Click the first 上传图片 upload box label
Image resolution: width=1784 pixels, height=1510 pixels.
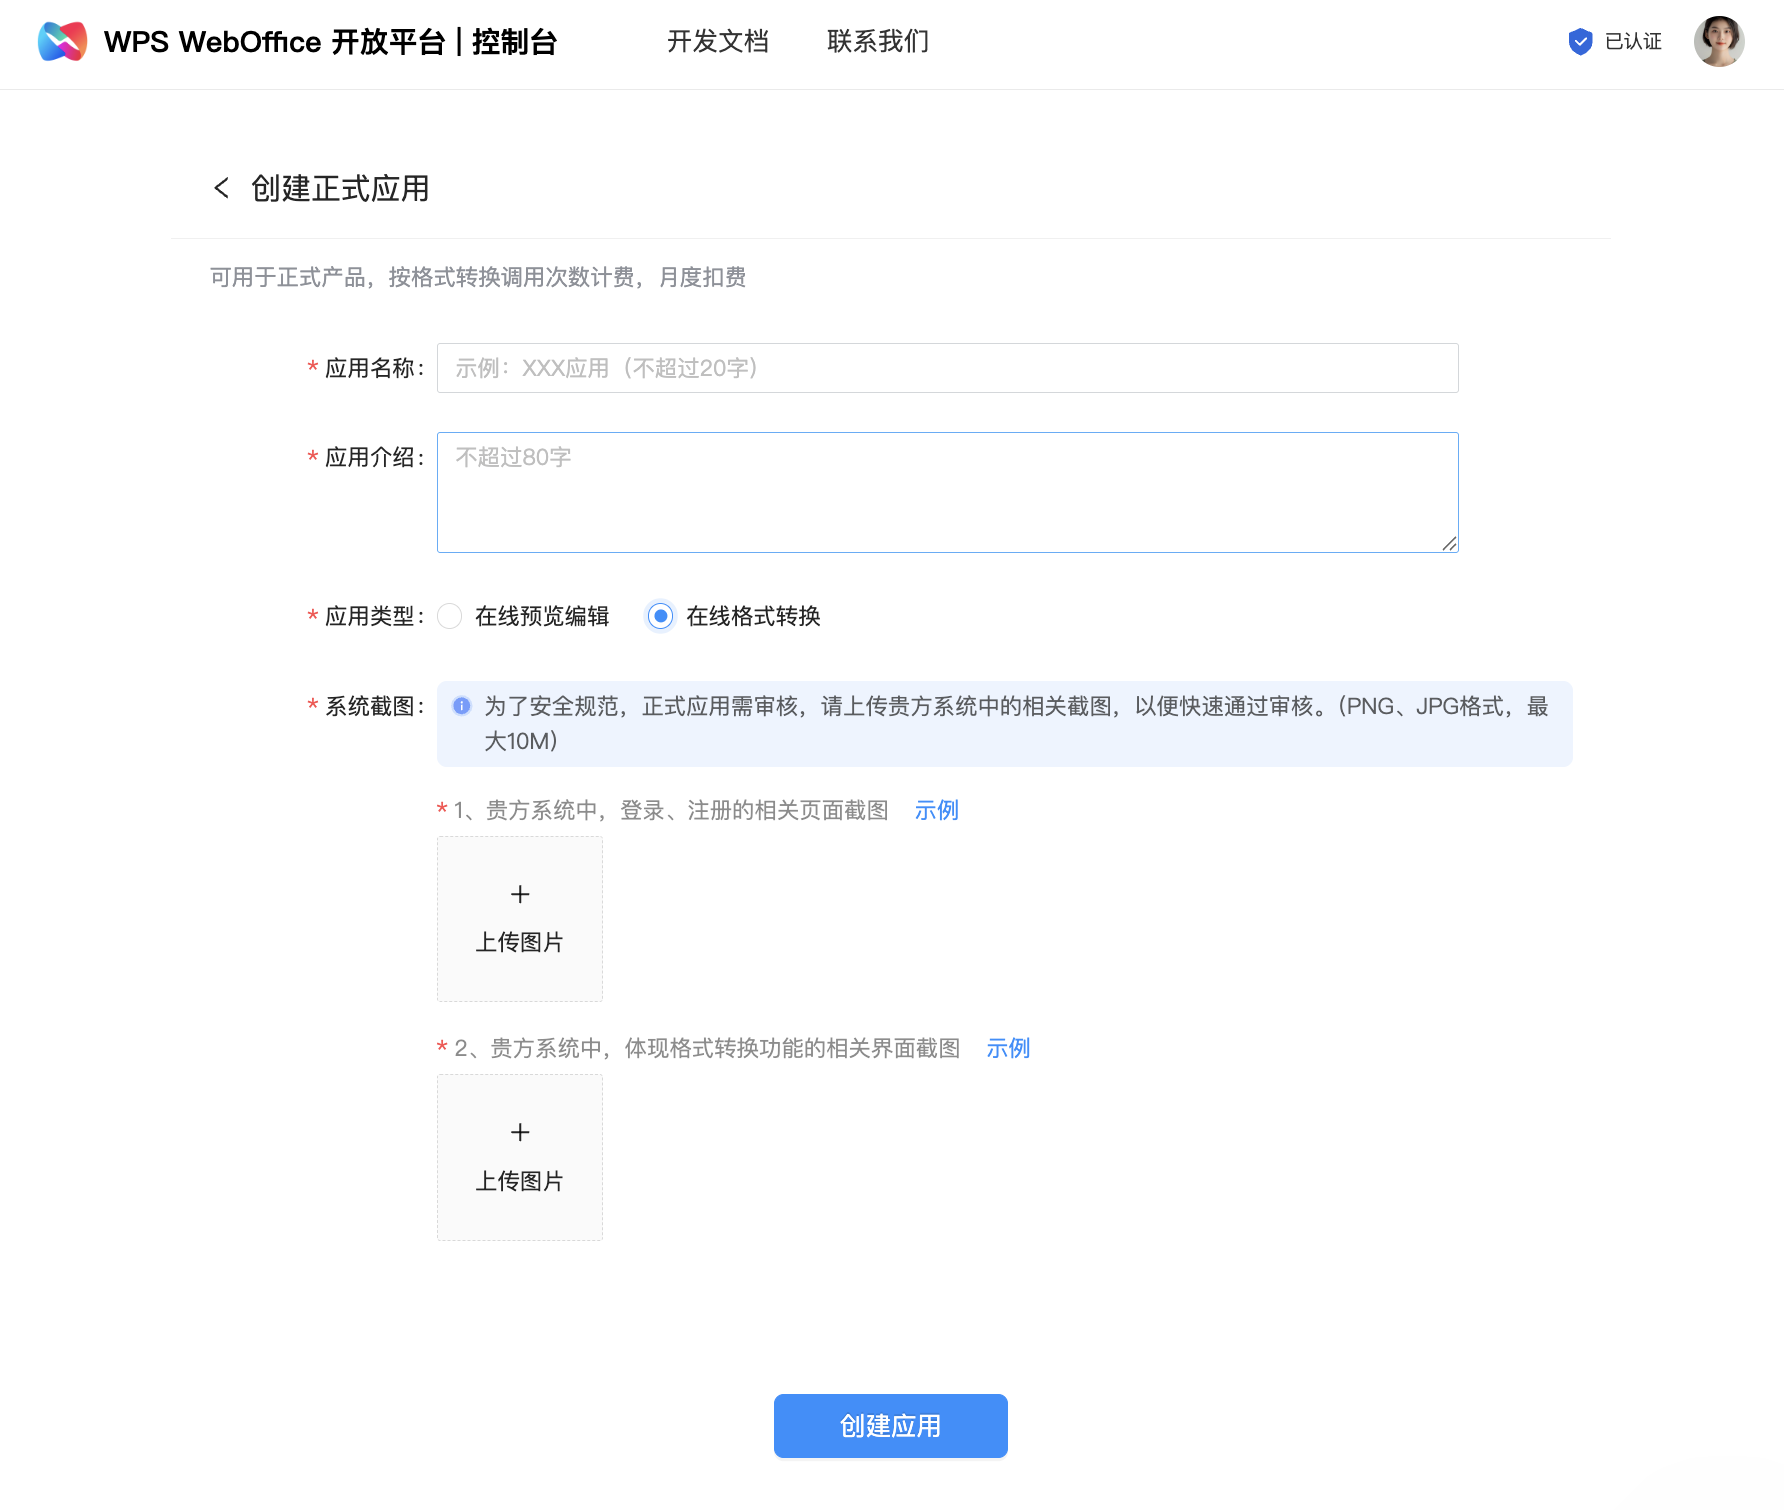520,942
